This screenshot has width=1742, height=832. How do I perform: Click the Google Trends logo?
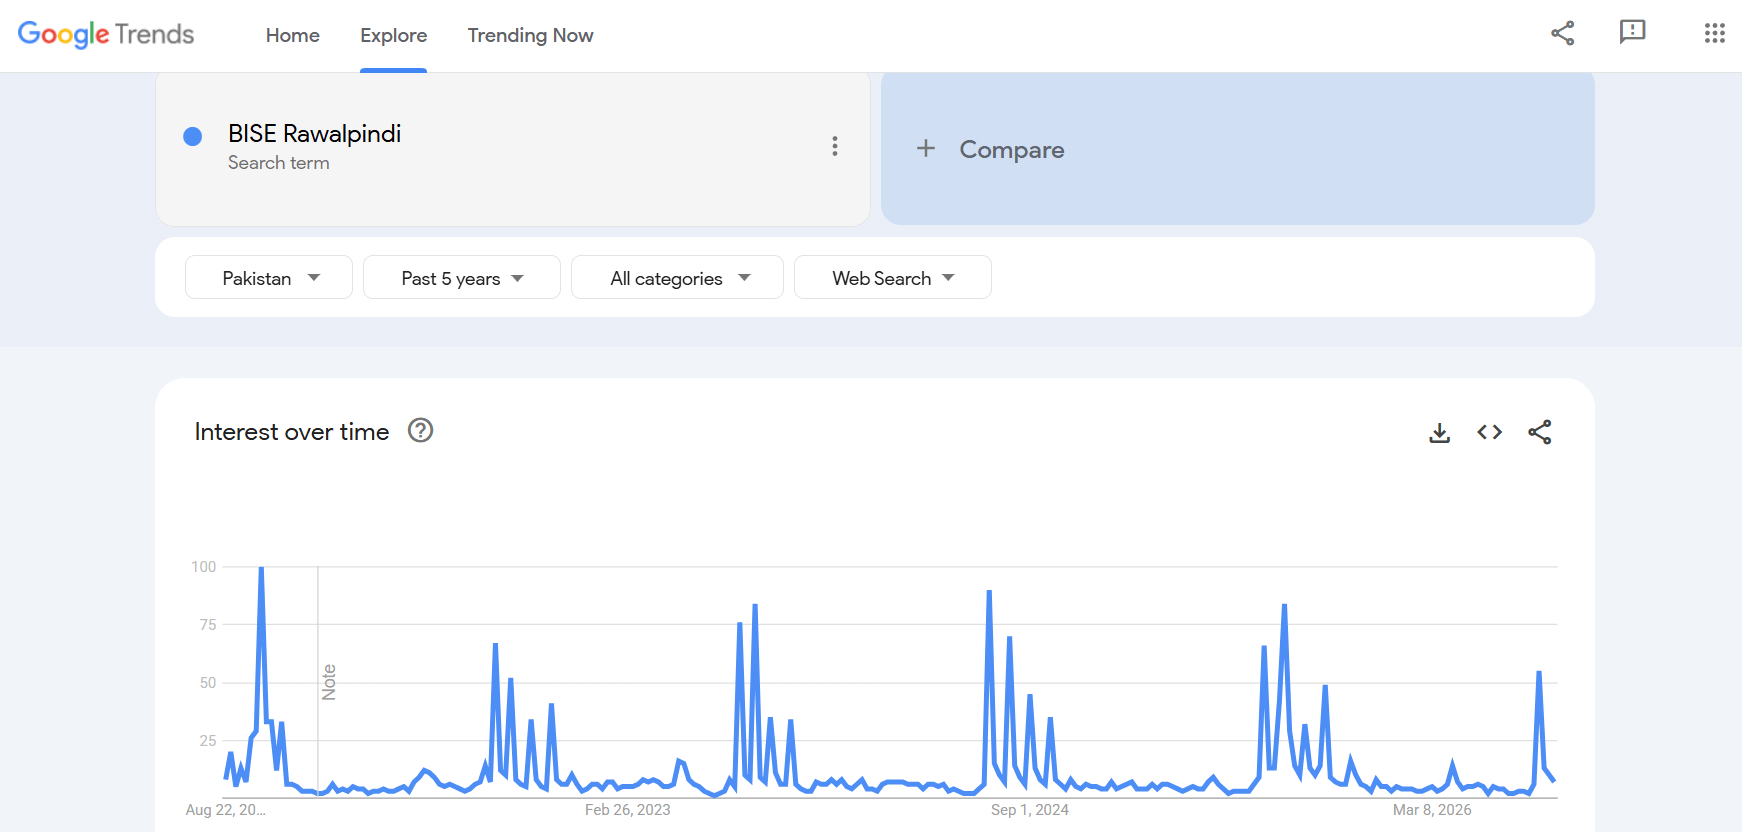(x=106, y=35)
